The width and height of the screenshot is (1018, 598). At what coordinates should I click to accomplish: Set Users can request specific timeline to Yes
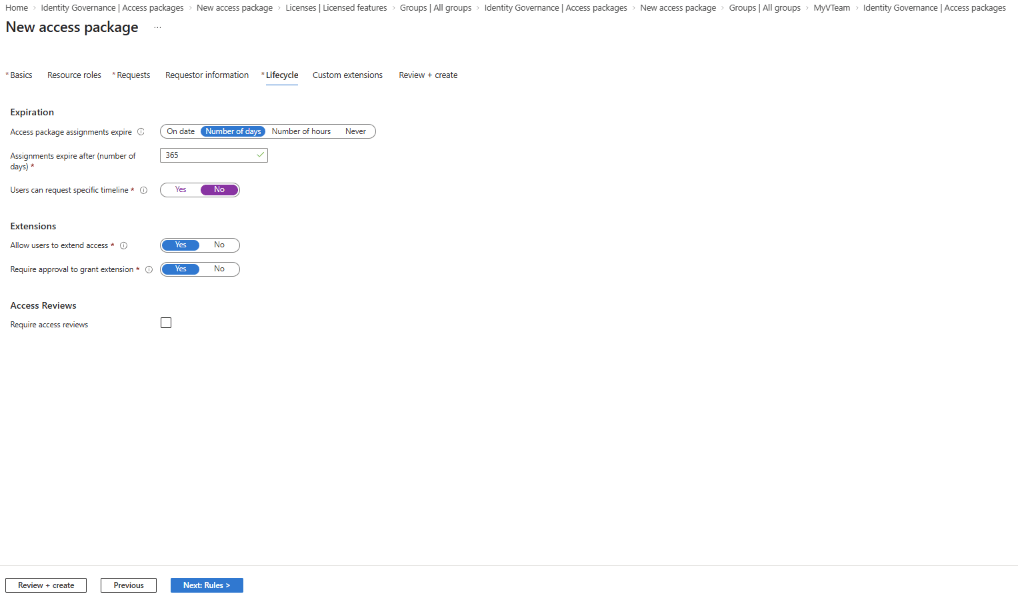(x=180, y=190)
